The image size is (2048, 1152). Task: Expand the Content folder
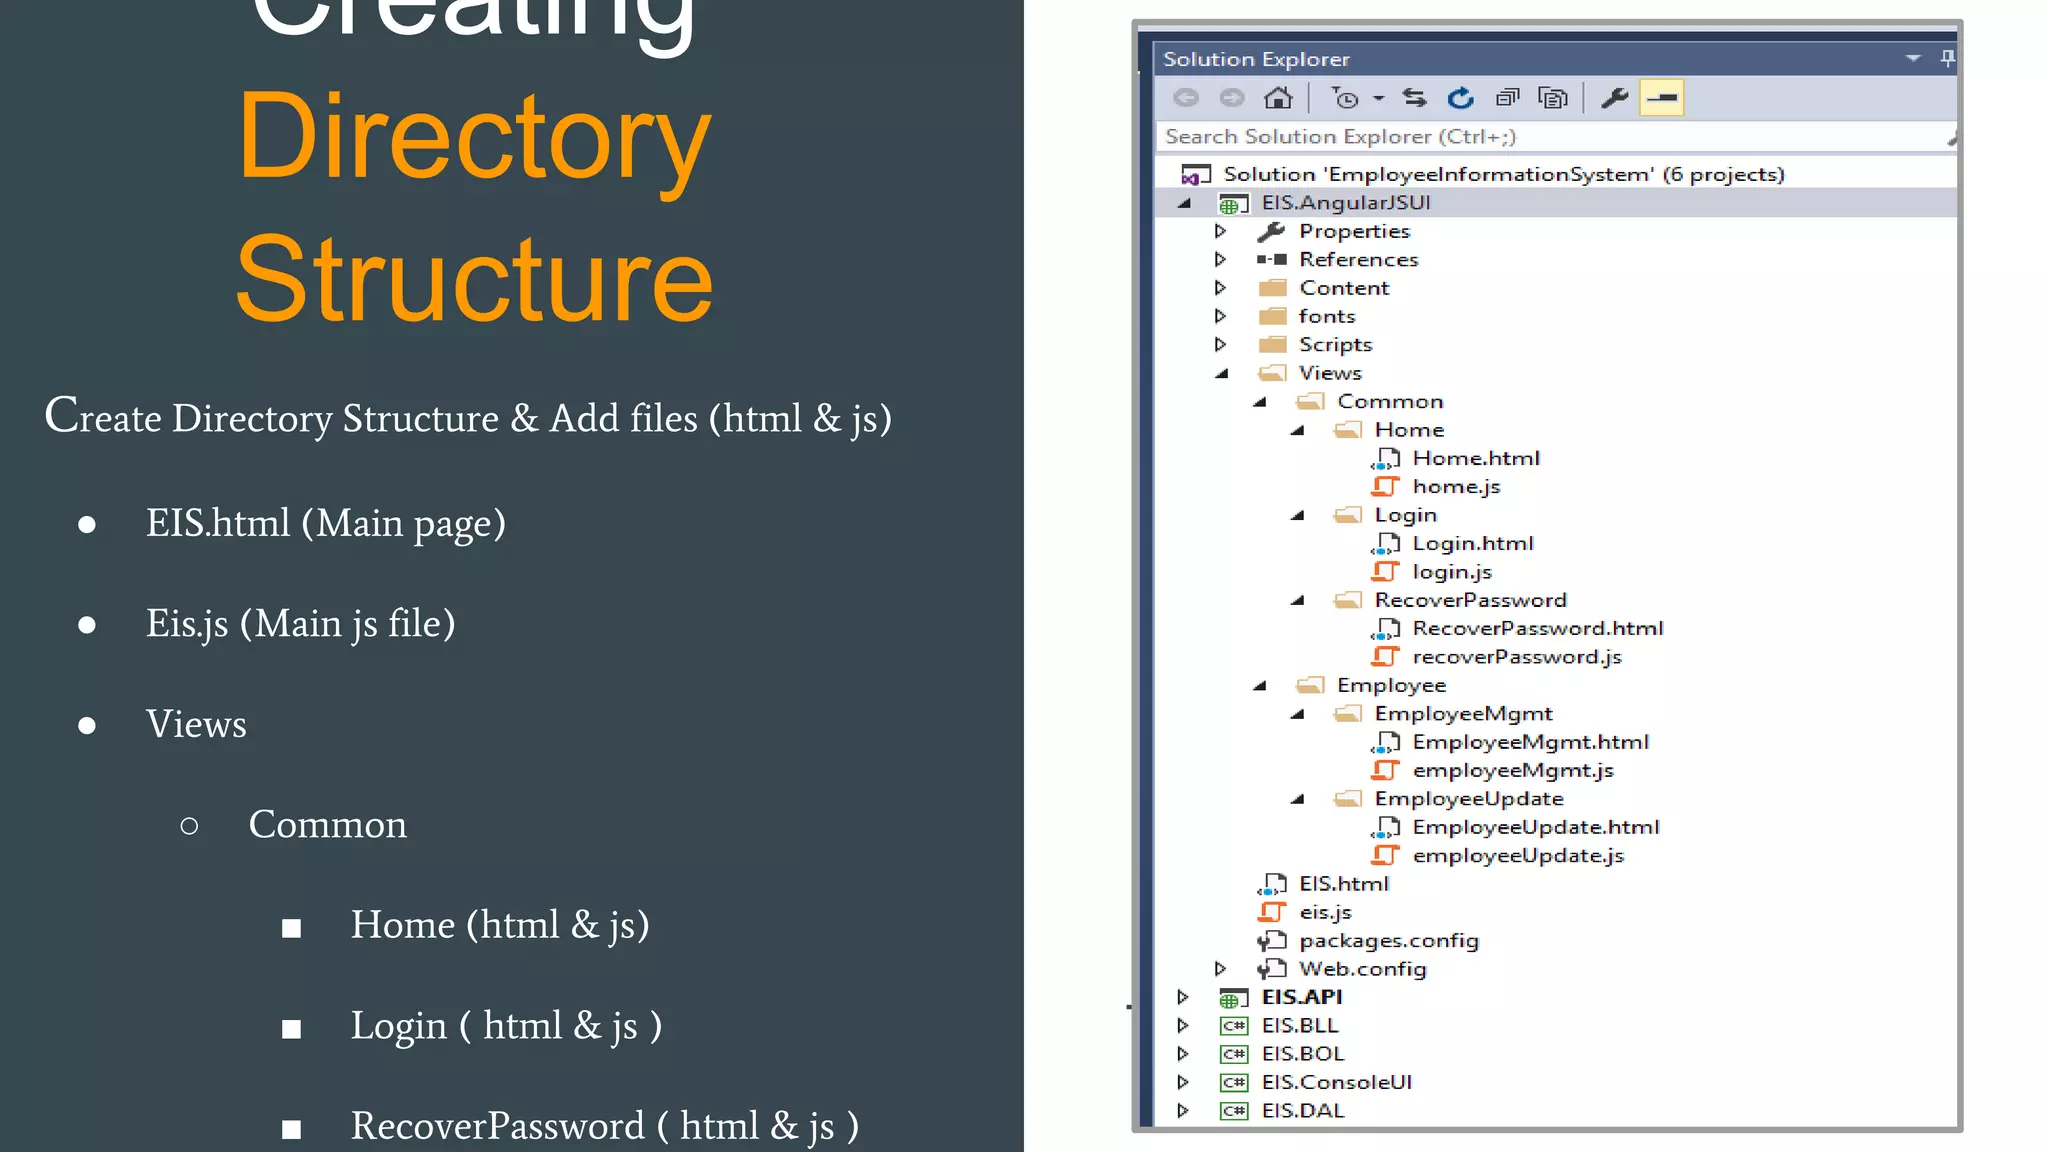coord(1220,288)
